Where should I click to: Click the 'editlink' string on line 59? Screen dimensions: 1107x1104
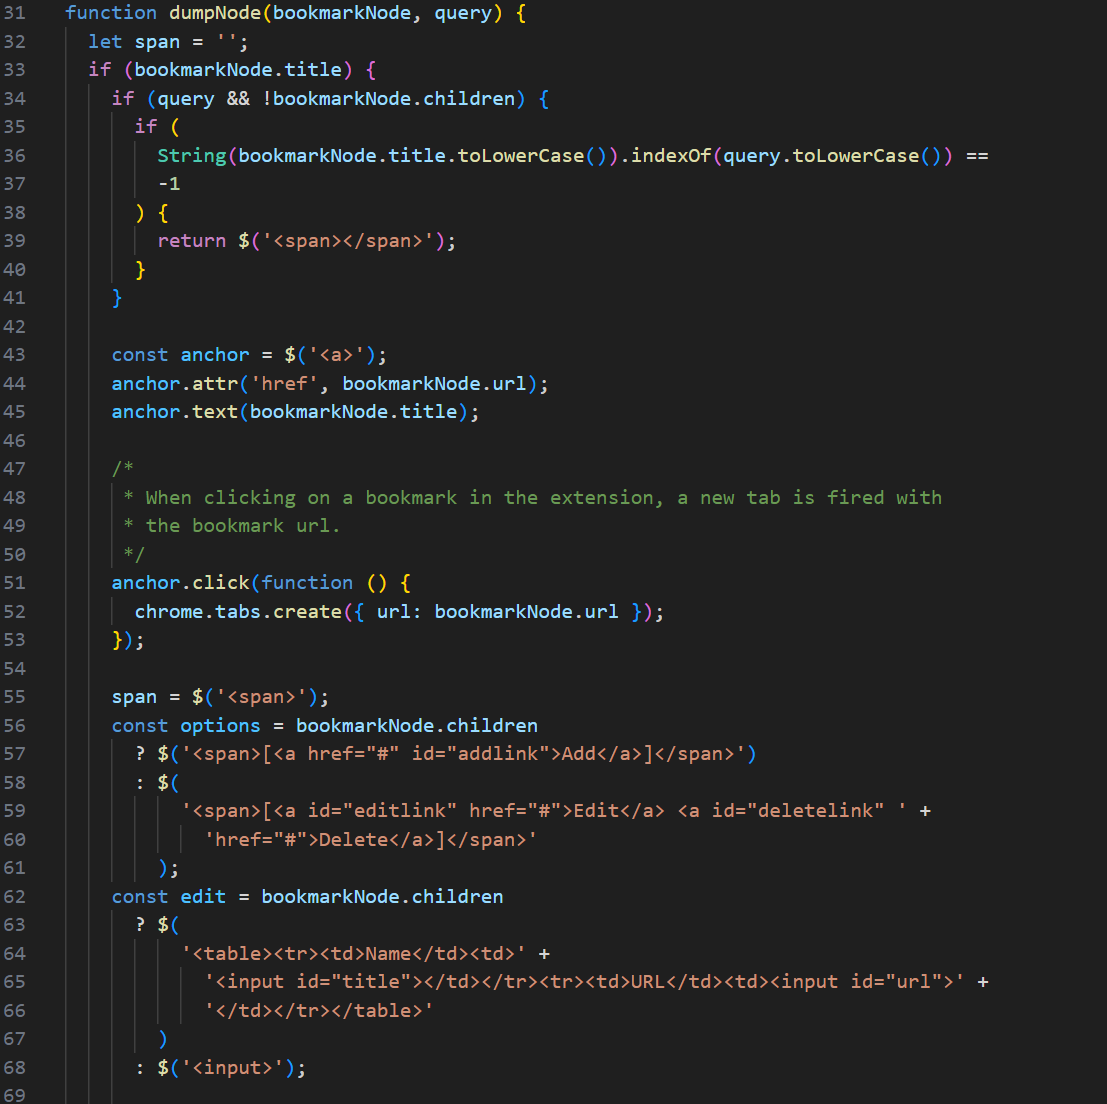point(400,811)
